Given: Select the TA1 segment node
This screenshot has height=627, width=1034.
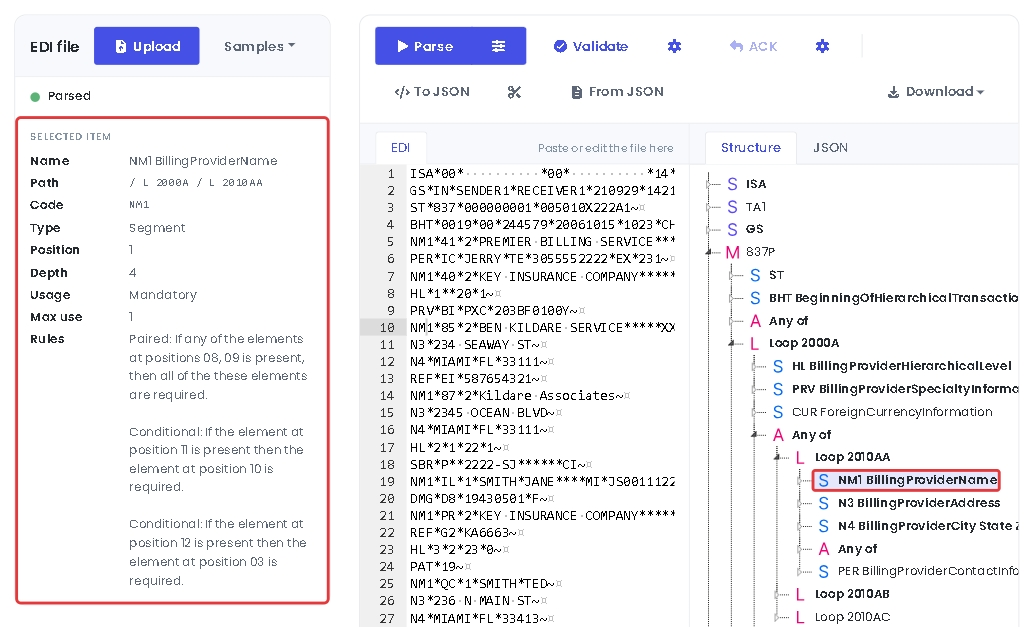Looking at the screenshot, I should pos(756,207).
